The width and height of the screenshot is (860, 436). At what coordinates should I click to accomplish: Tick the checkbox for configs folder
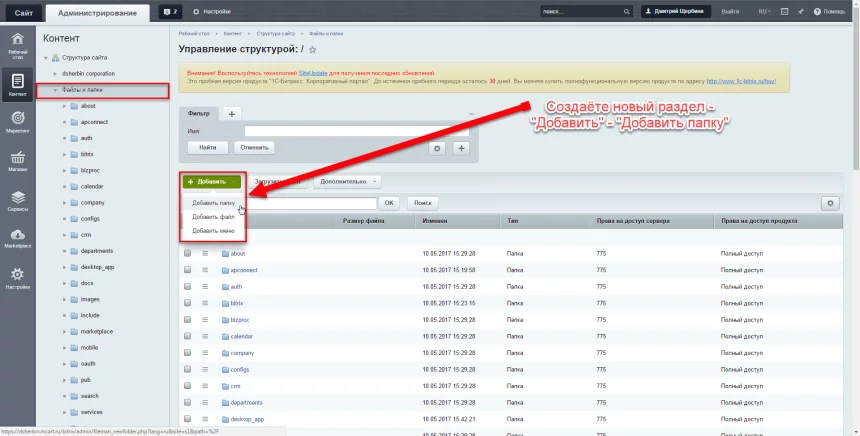click(x=187, y=369)
